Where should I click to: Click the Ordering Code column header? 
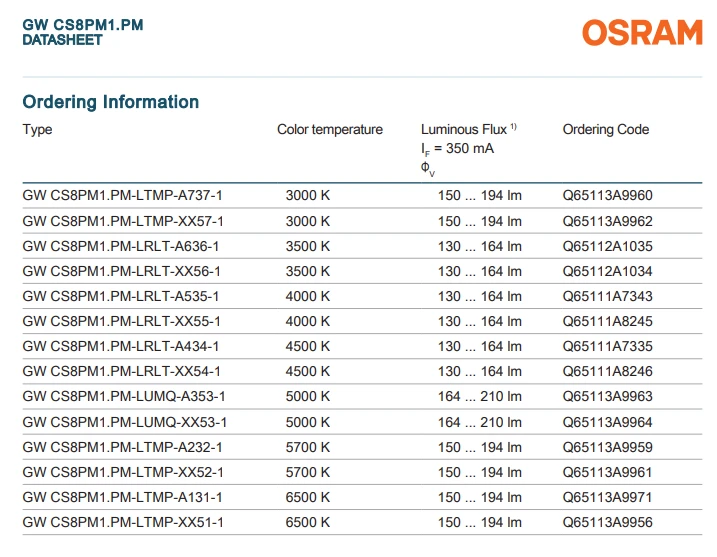(606, 130)
